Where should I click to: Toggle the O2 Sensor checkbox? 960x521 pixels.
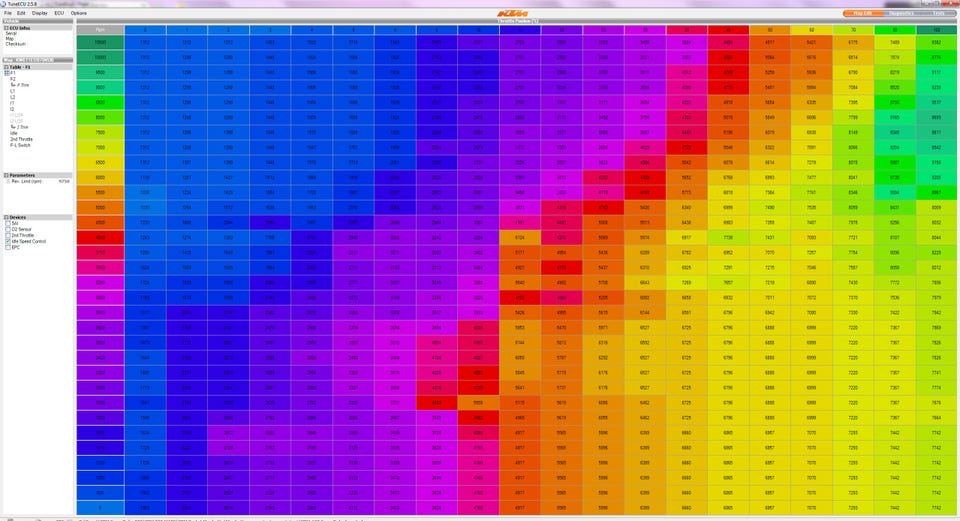pyautogui.click(x=8, y=230)
